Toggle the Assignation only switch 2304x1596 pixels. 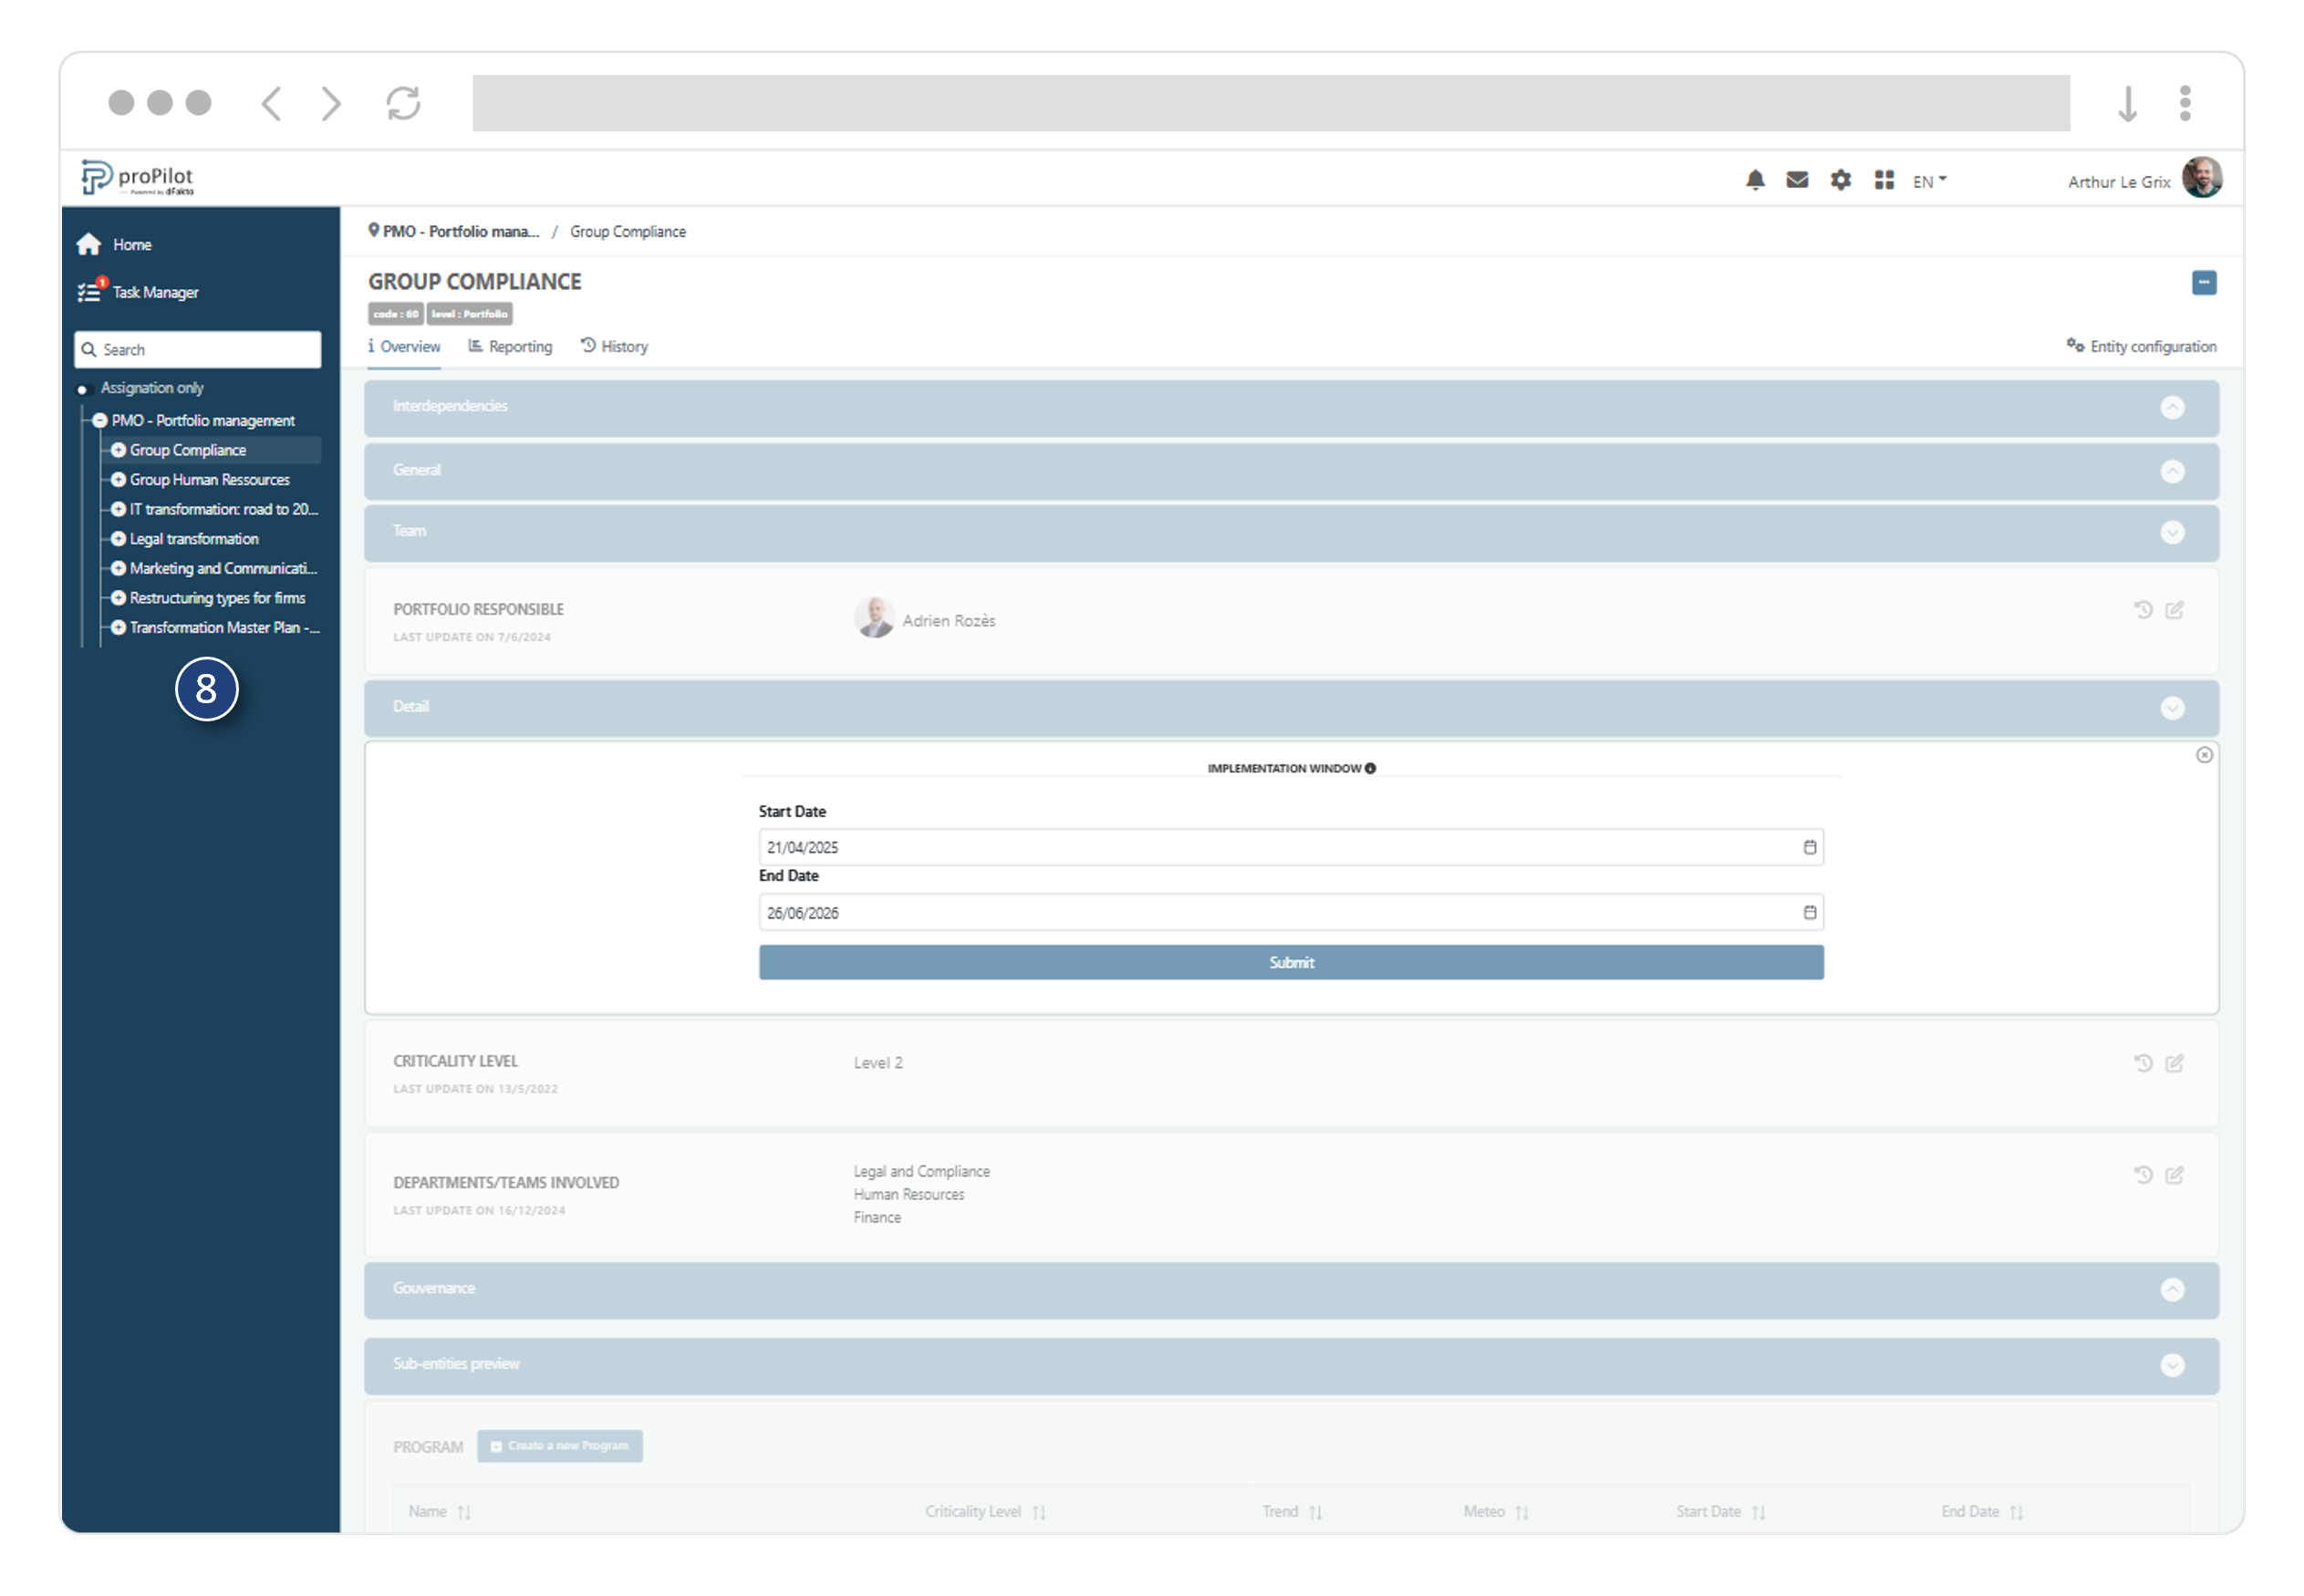coord(84,389)
